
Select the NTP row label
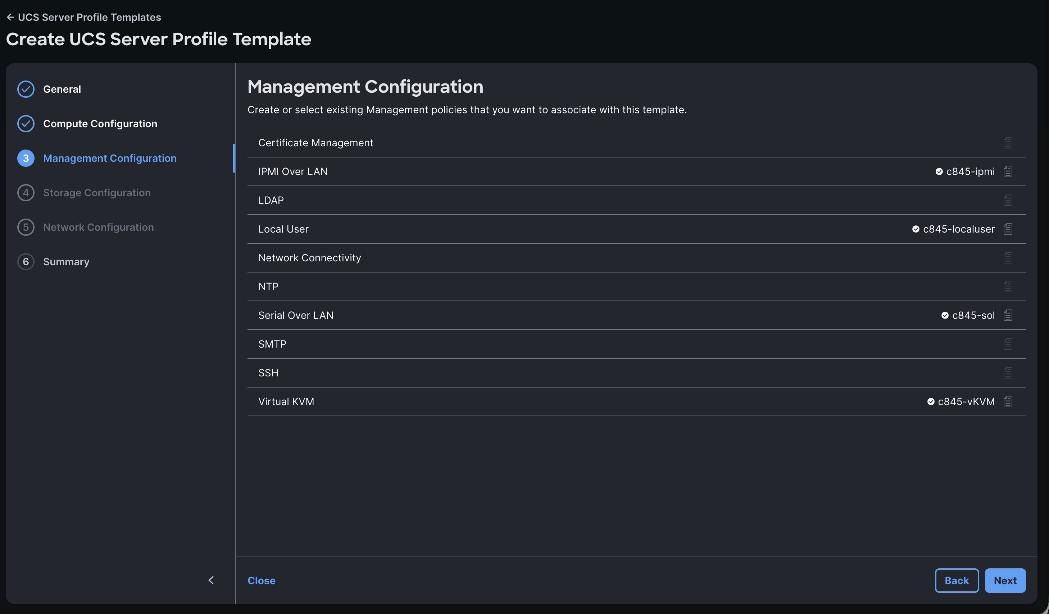[x=268, y=286]
